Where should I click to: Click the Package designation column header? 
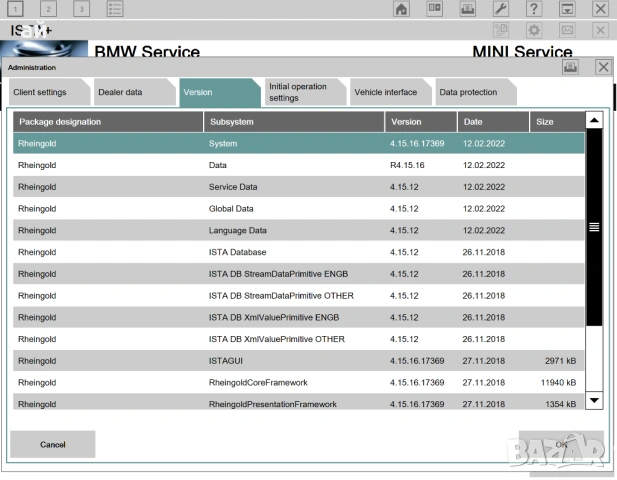(108, 122)
